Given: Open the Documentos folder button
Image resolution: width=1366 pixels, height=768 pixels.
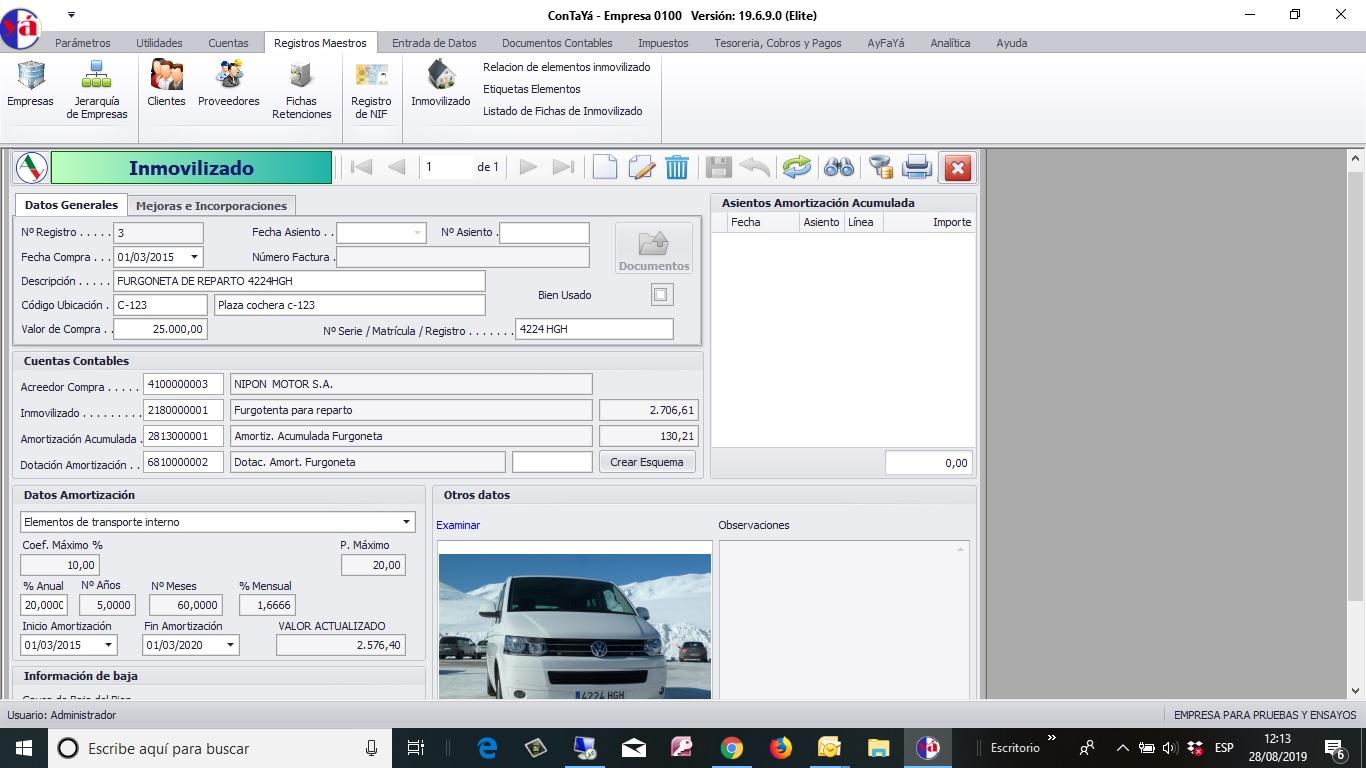Looking at the screenshot, I should (x=654, y=248).
